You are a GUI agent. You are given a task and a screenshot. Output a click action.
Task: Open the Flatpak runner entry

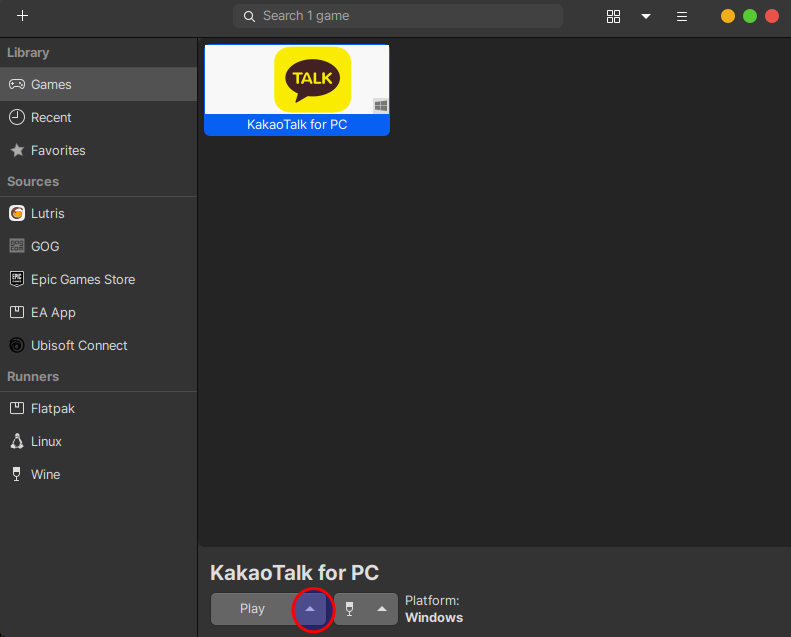[x=52, y=408]
